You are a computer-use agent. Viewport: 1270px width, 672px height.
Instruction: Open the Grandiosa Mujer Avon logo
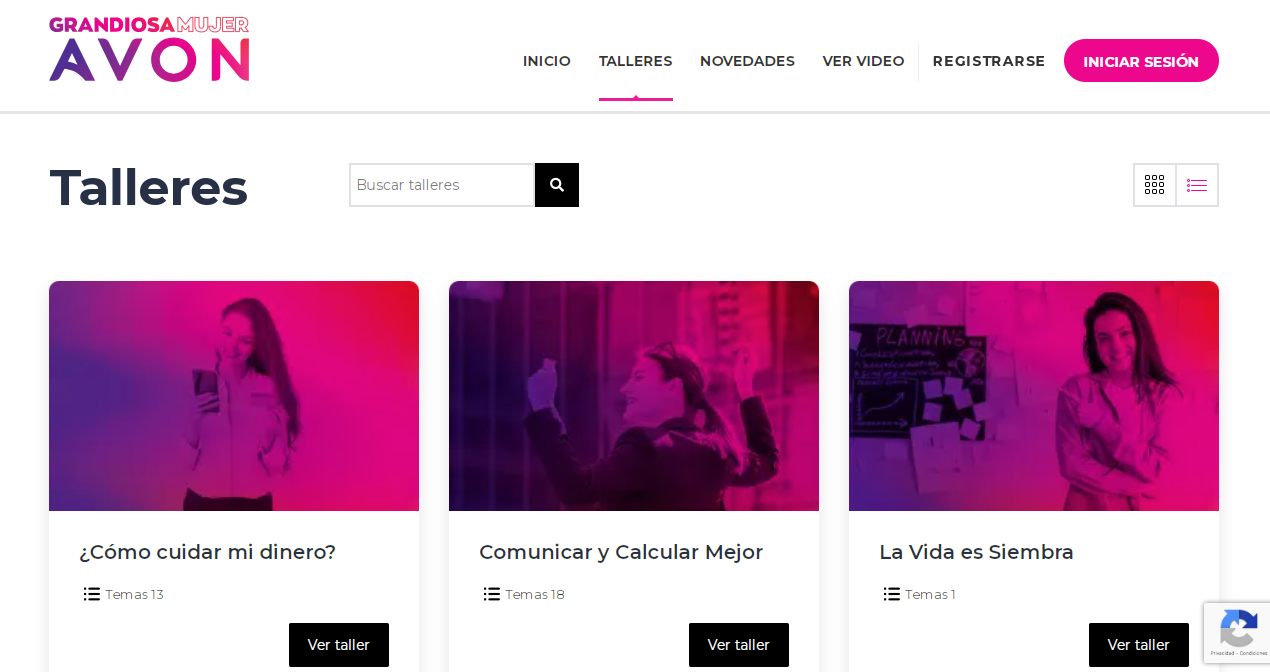(149, 48)
